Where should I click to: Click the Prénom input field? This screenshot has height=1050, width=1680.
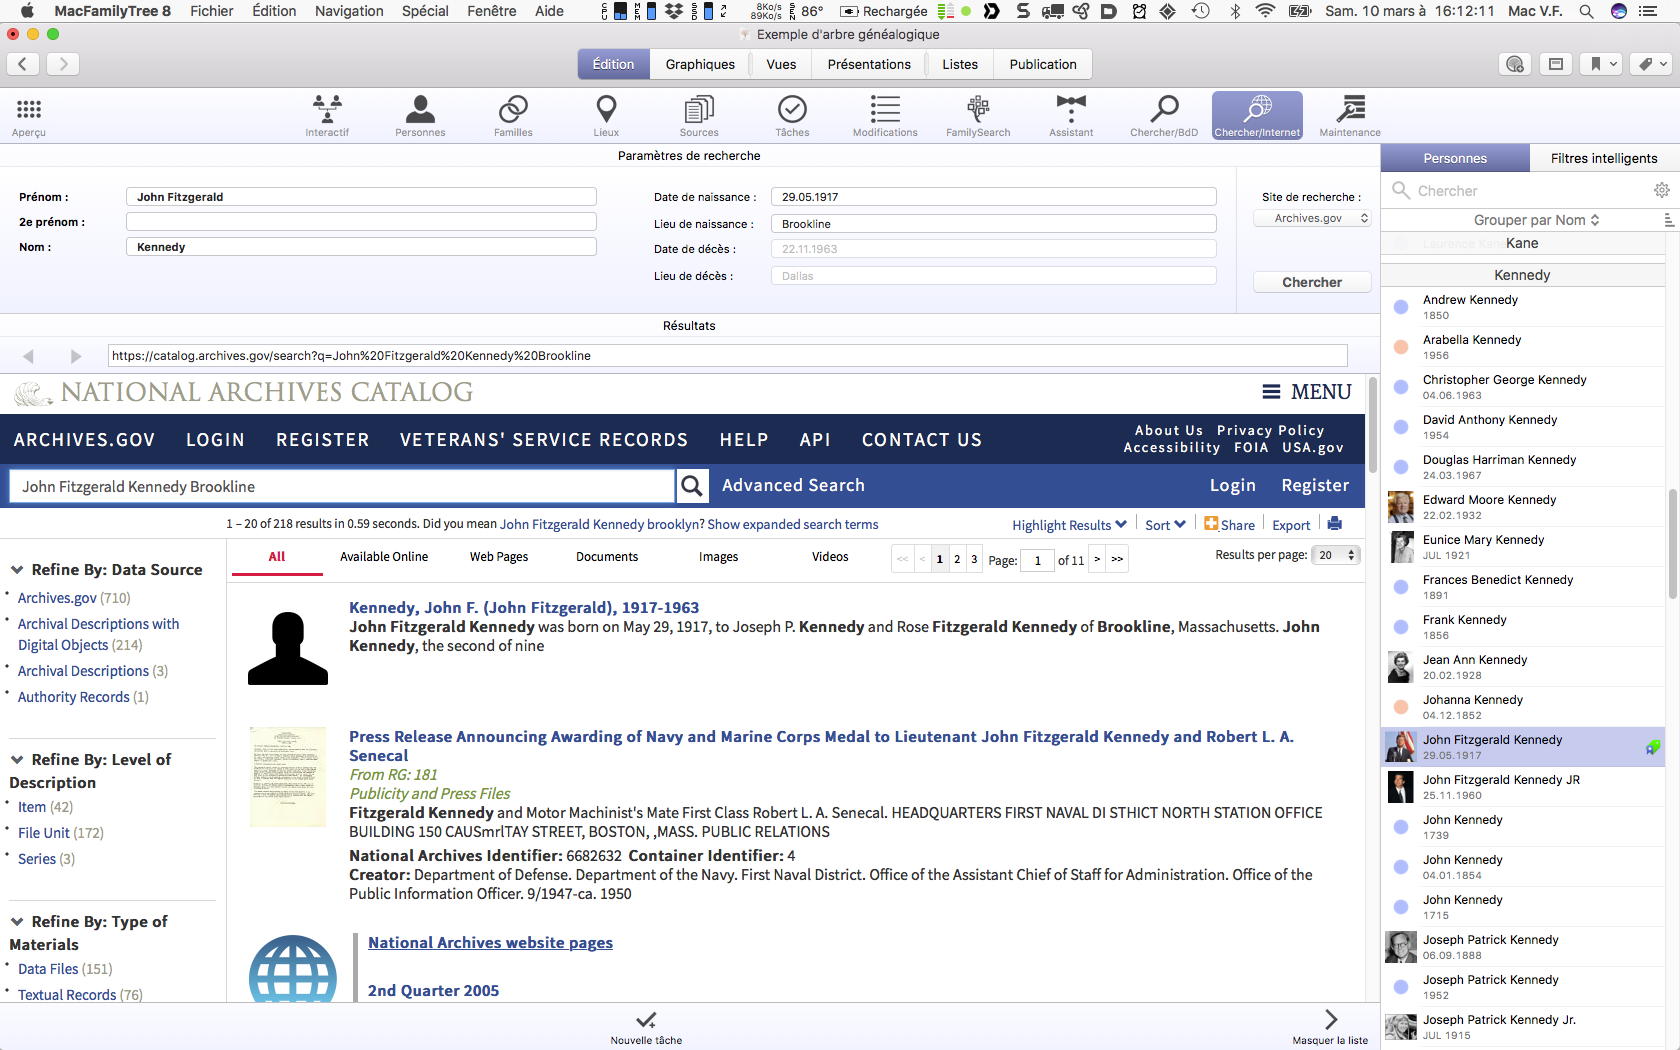coord(361,197)
